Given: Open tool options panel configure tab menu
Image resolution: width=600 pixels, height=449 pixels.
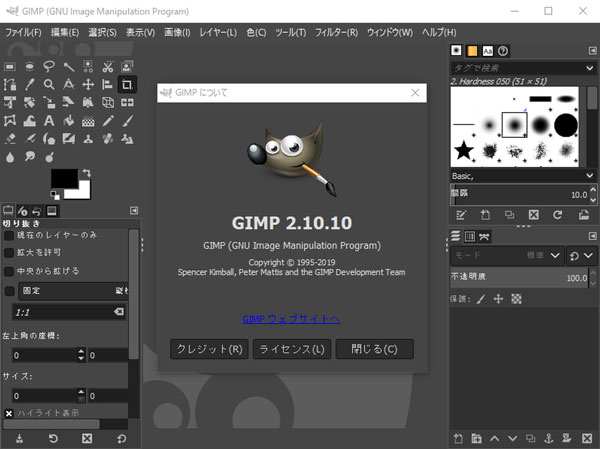Looking at the screenshot, I should (134, 211).
